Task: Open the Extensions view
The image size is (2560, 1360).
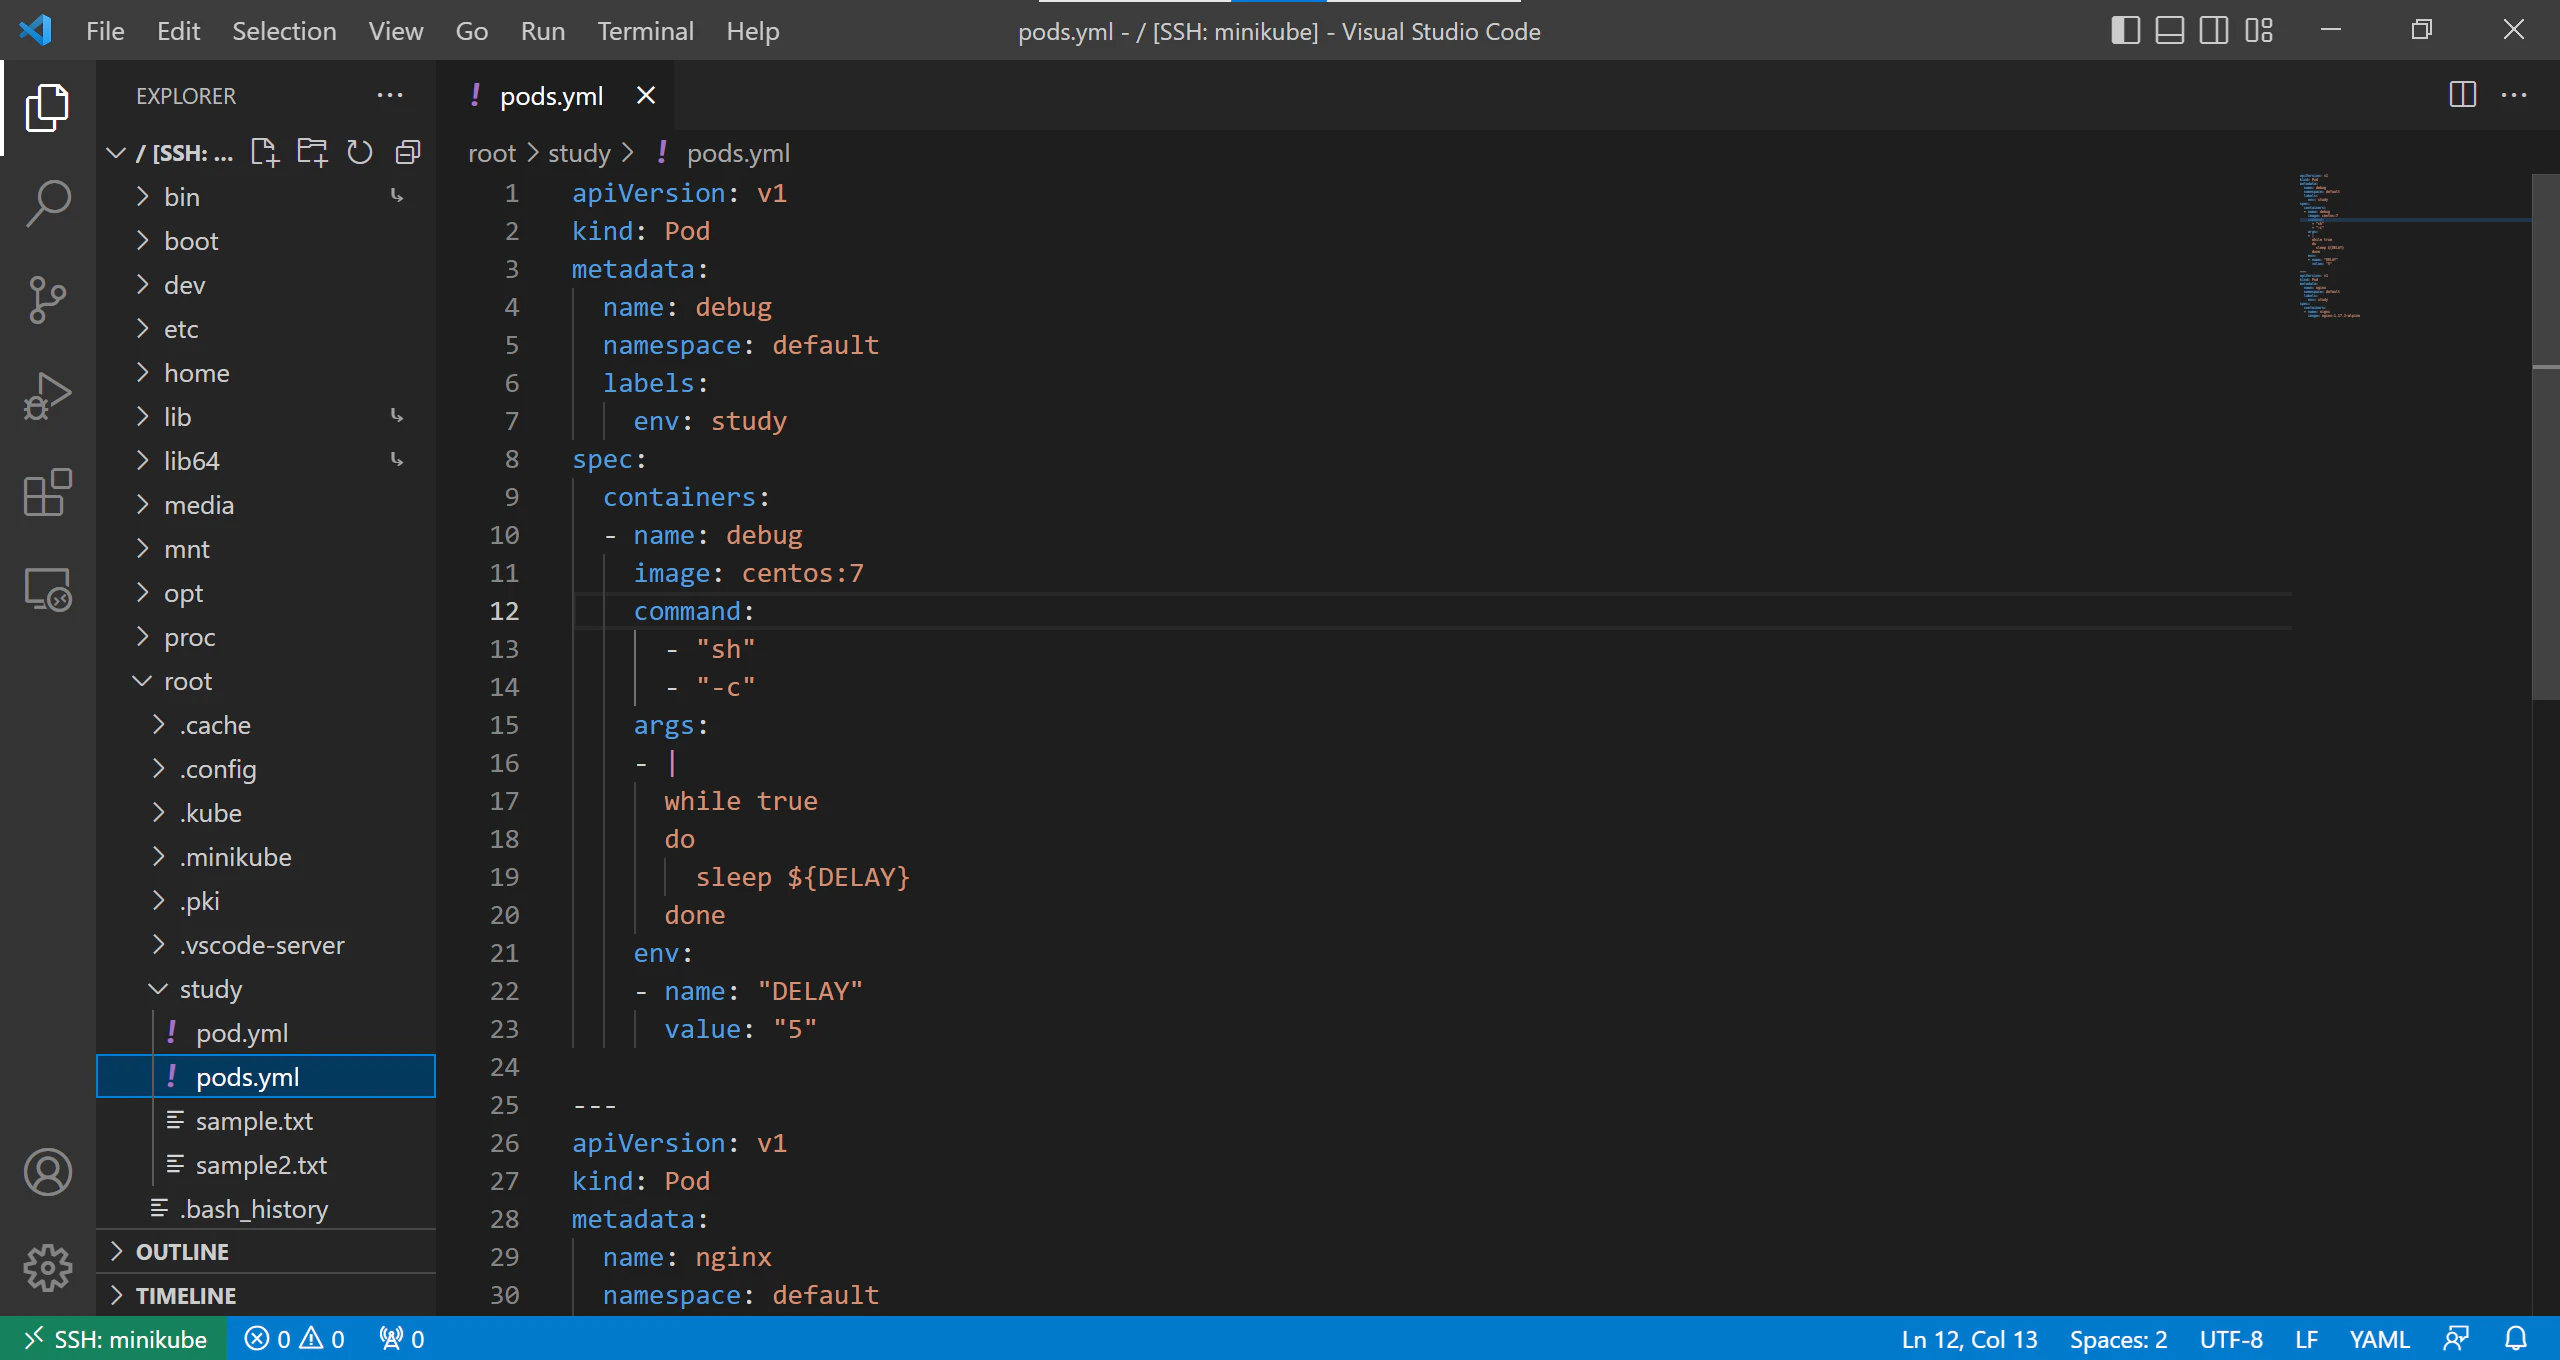Action: click(47, 492)
